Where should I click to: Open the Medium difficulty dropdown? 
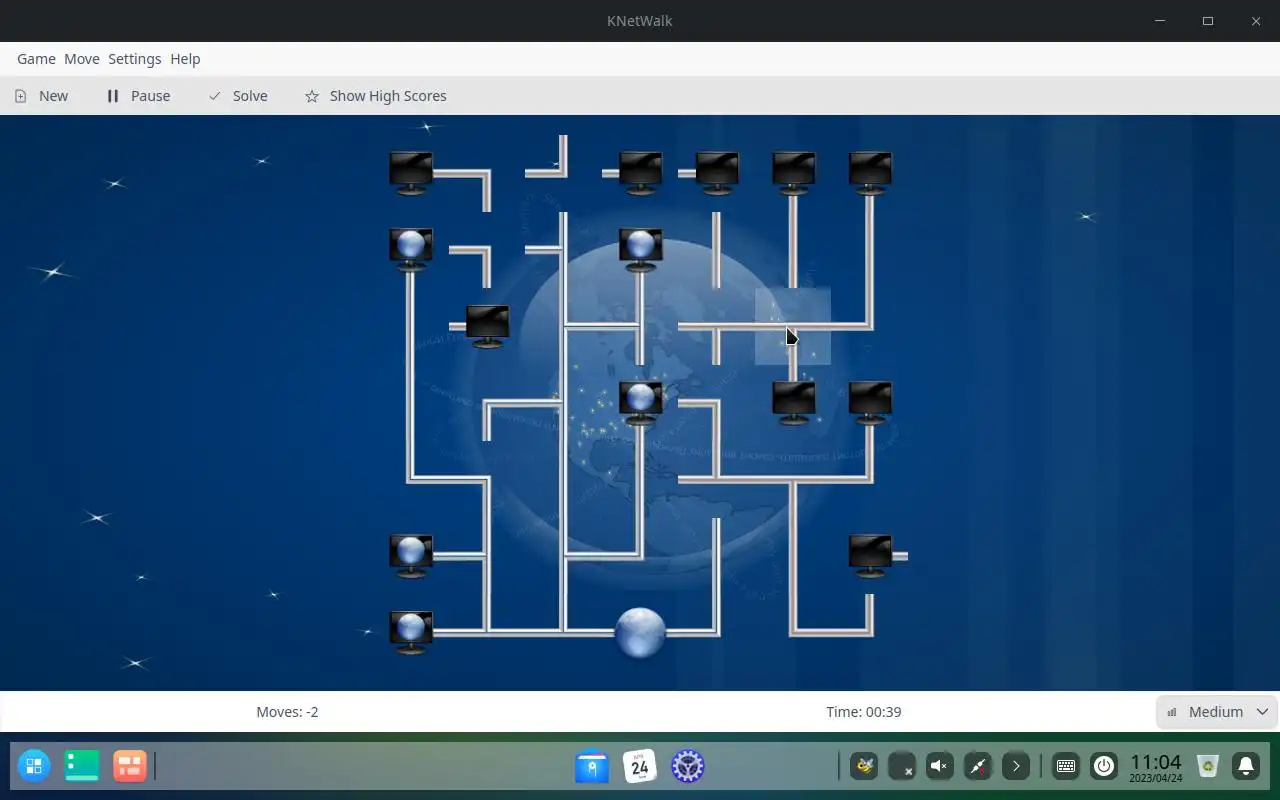(x=1217, y=712)
